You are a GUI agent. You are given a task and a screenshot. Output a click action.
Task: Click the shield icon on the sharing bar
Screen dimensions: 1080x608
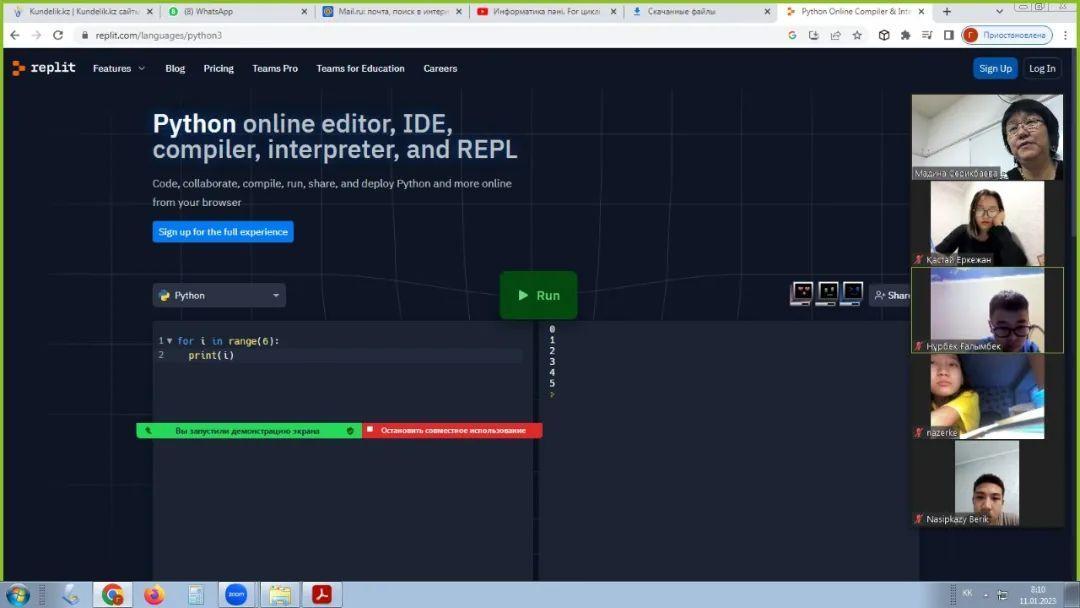click(350, 430)
